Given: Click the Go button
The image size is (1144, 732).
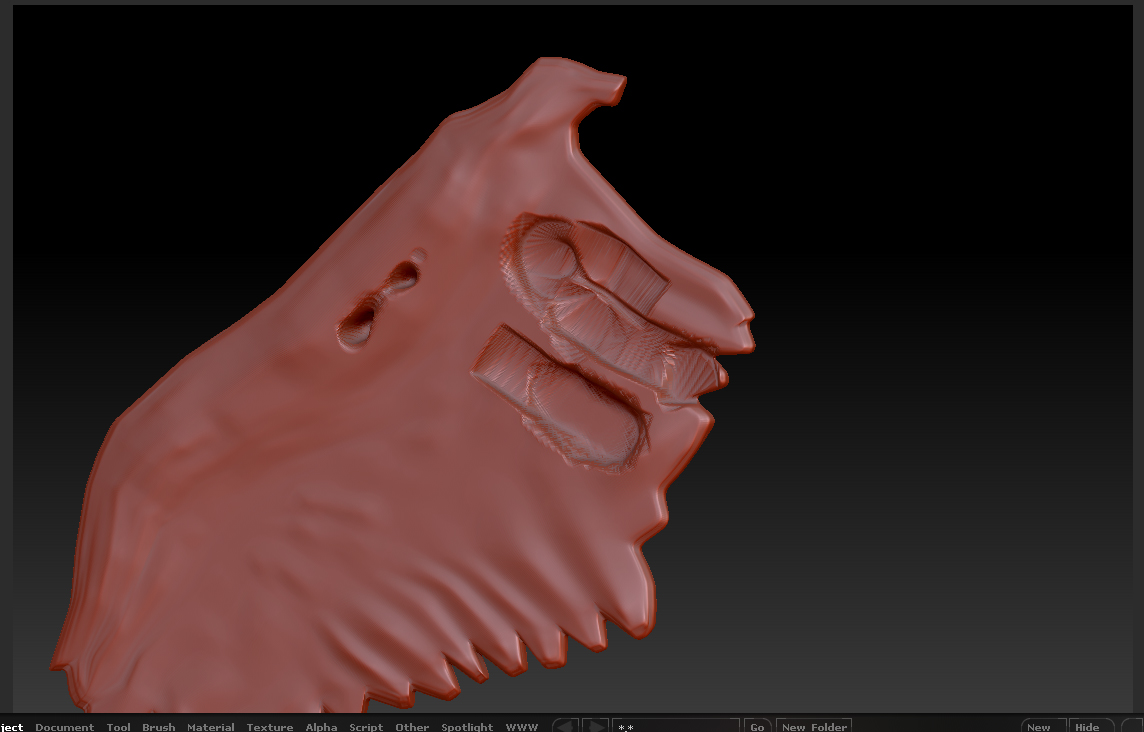Looking at the screenshot, I should pos(757,726).
